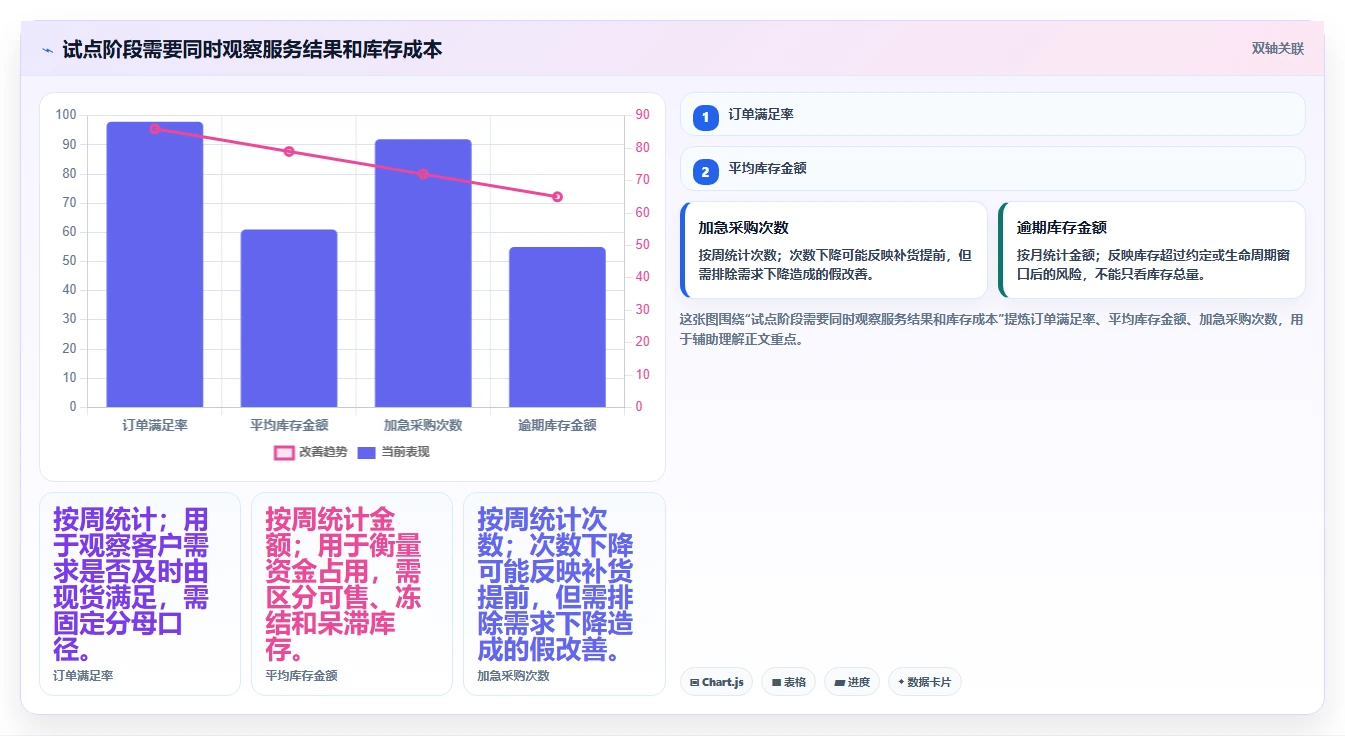Click the 逾期库存金额 card heading on the right

coord(1062,228)
